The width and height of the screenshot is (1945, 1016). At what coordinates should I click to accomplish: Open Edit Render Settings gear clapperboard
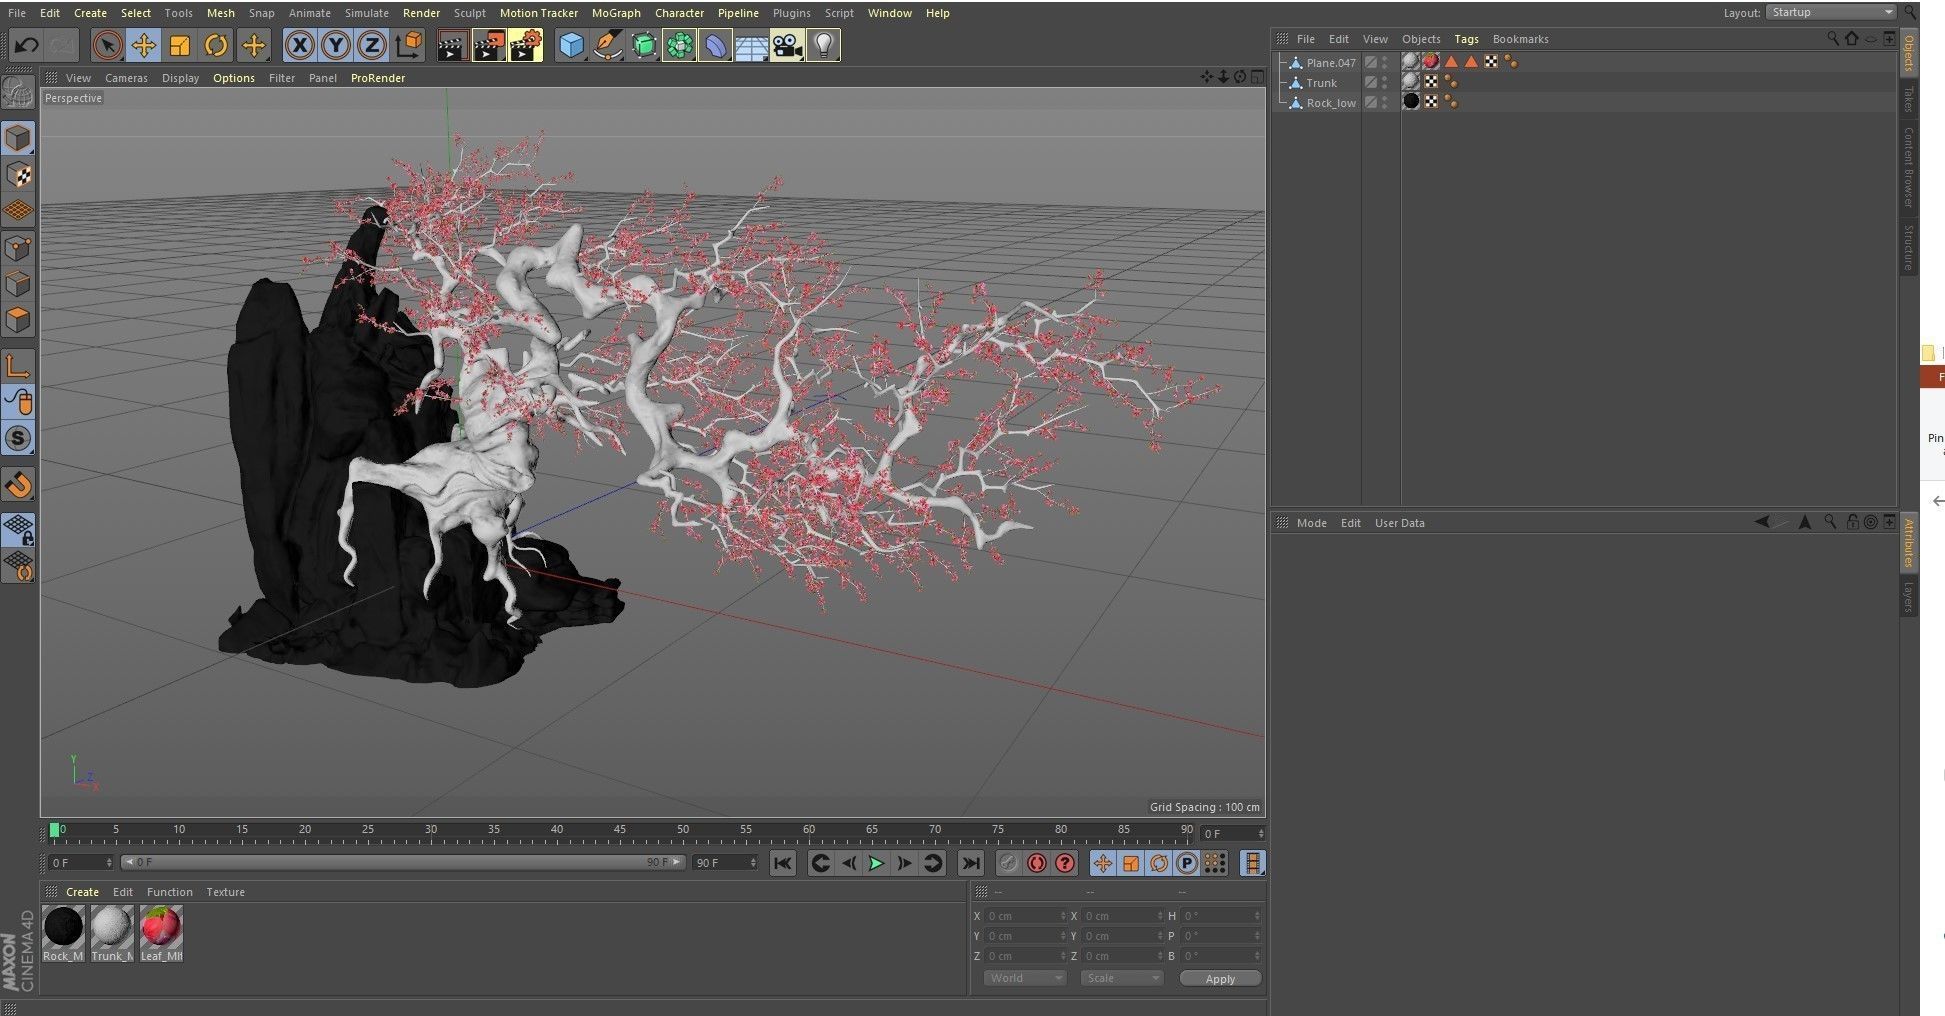(526, 45)
